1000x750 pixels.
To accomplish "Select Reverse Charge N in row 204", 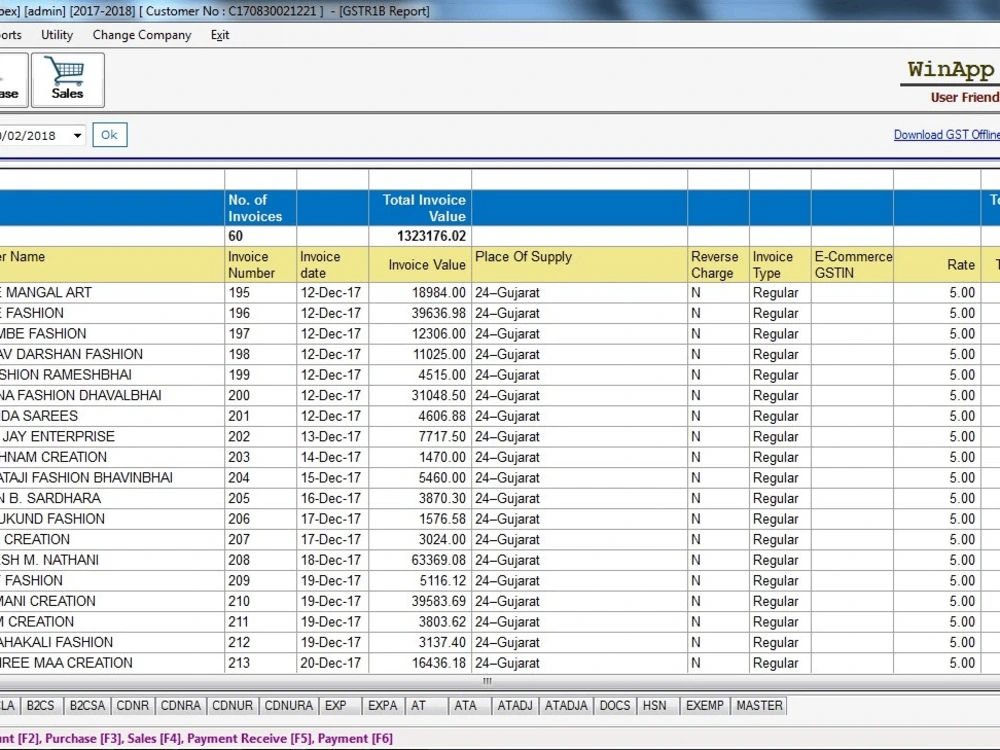I will 718,478.
